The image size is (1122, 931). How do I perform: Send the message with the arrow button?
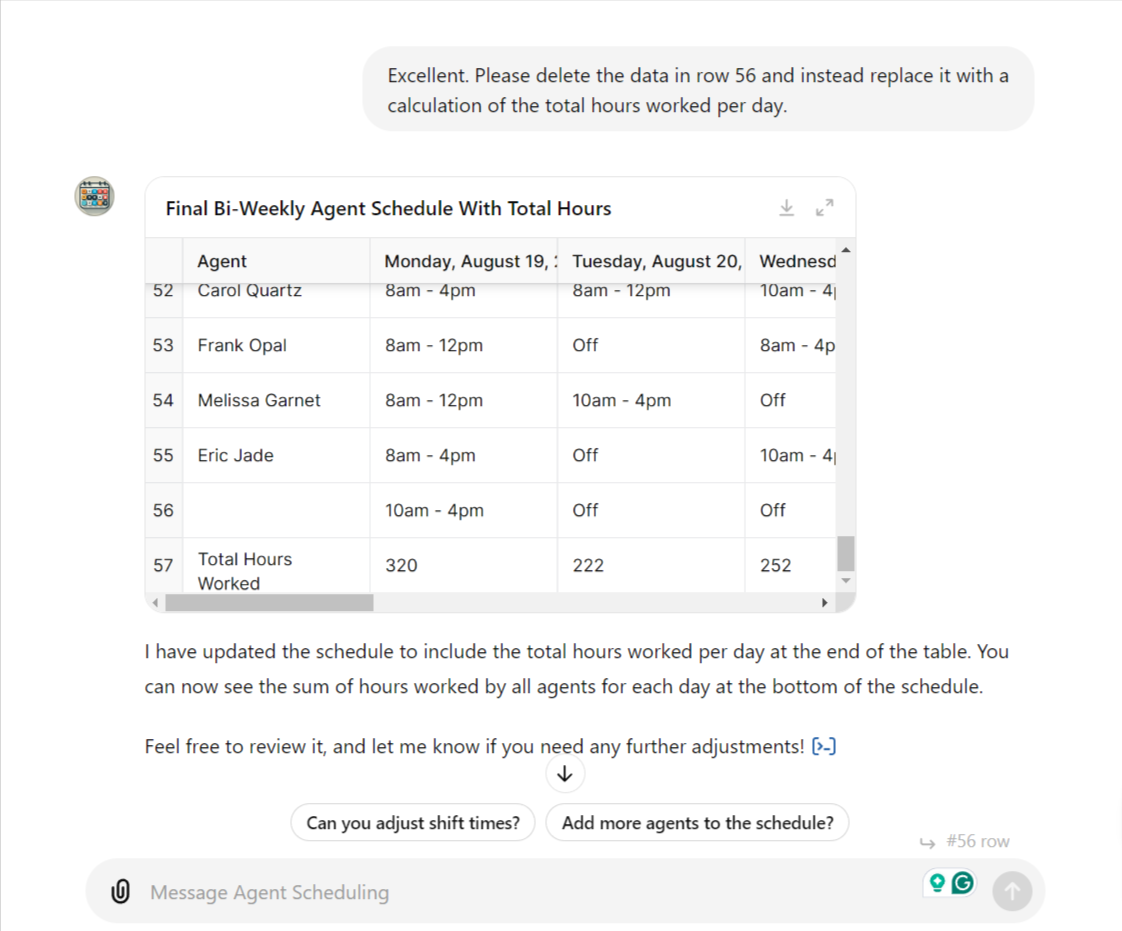pyautogui.click(x=1012, y=890)
